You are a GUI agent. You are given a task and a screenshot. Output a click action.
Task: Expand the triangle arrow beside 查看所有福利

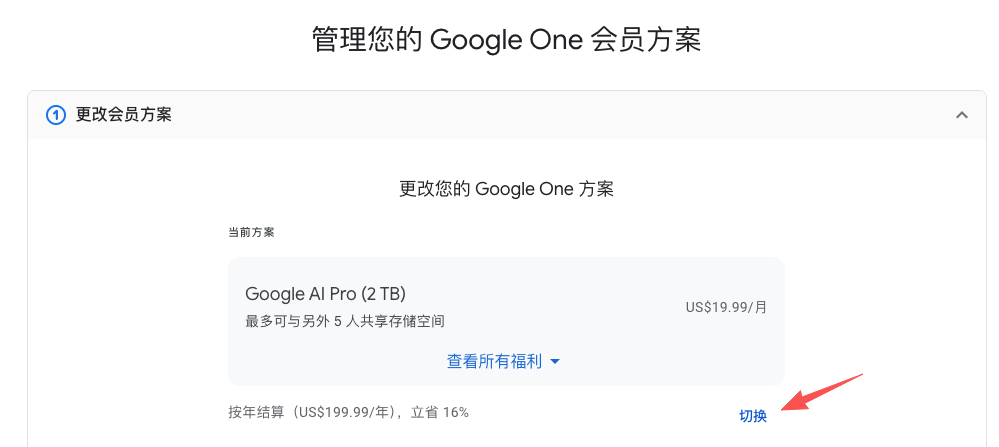[x=554, y=362]
